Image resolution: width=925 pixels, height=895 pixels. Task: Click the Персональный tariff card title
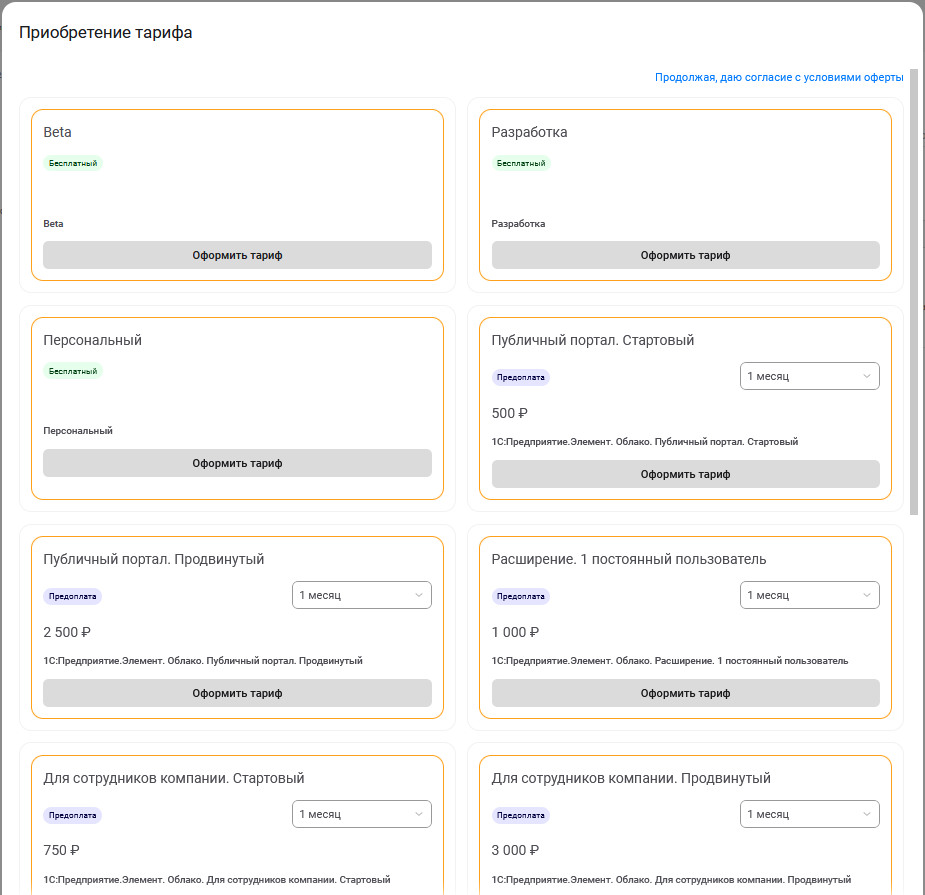coord(92,340)
